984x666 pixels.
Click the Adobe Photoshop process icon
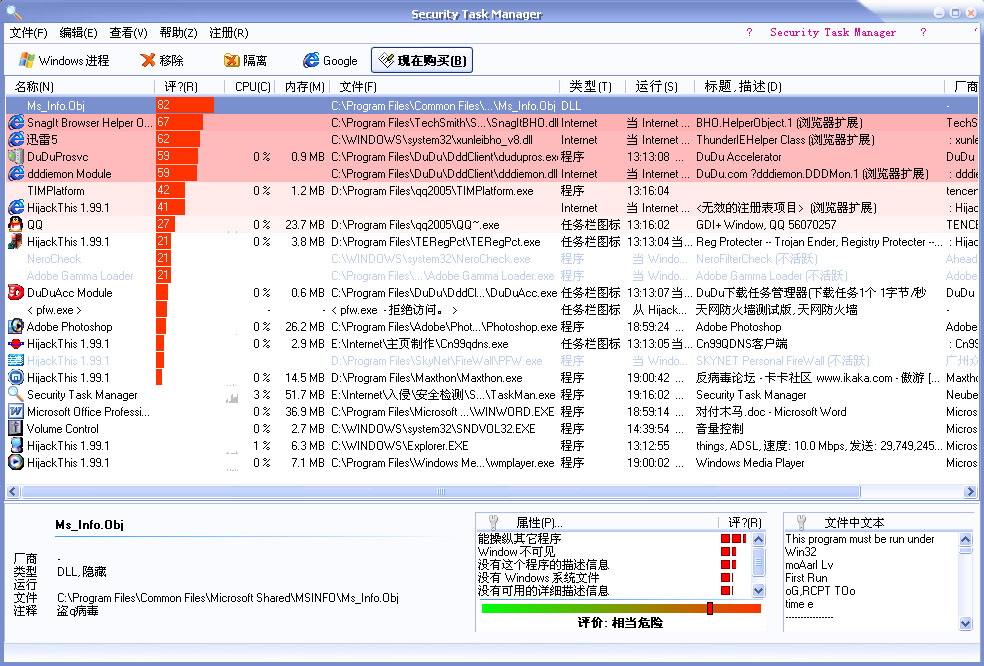pos(16,326)
